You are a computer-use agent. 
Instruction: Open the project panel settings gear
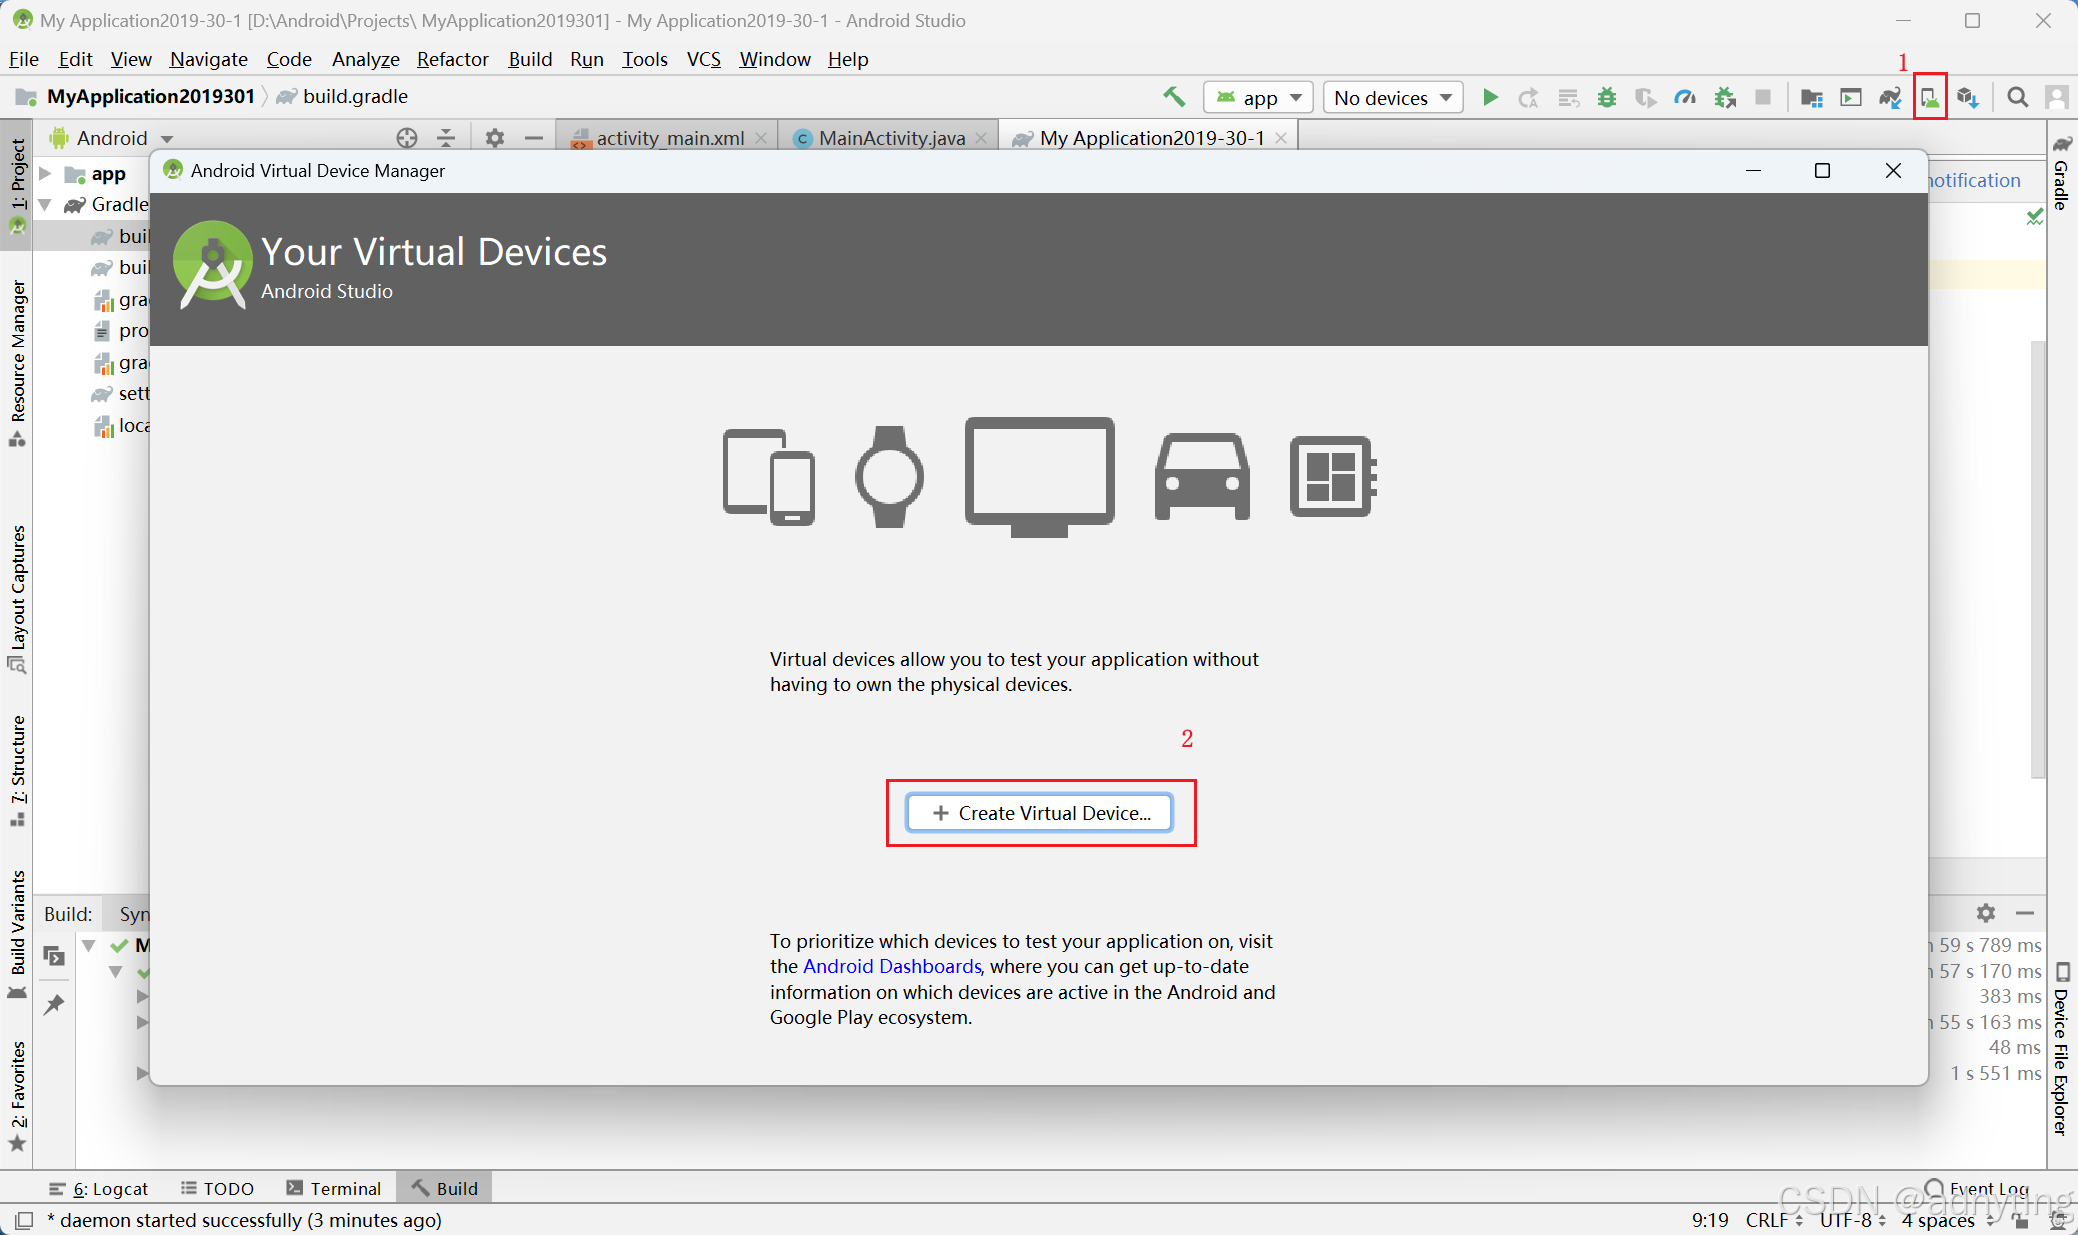pyautogui.click(x=494, y=138)
